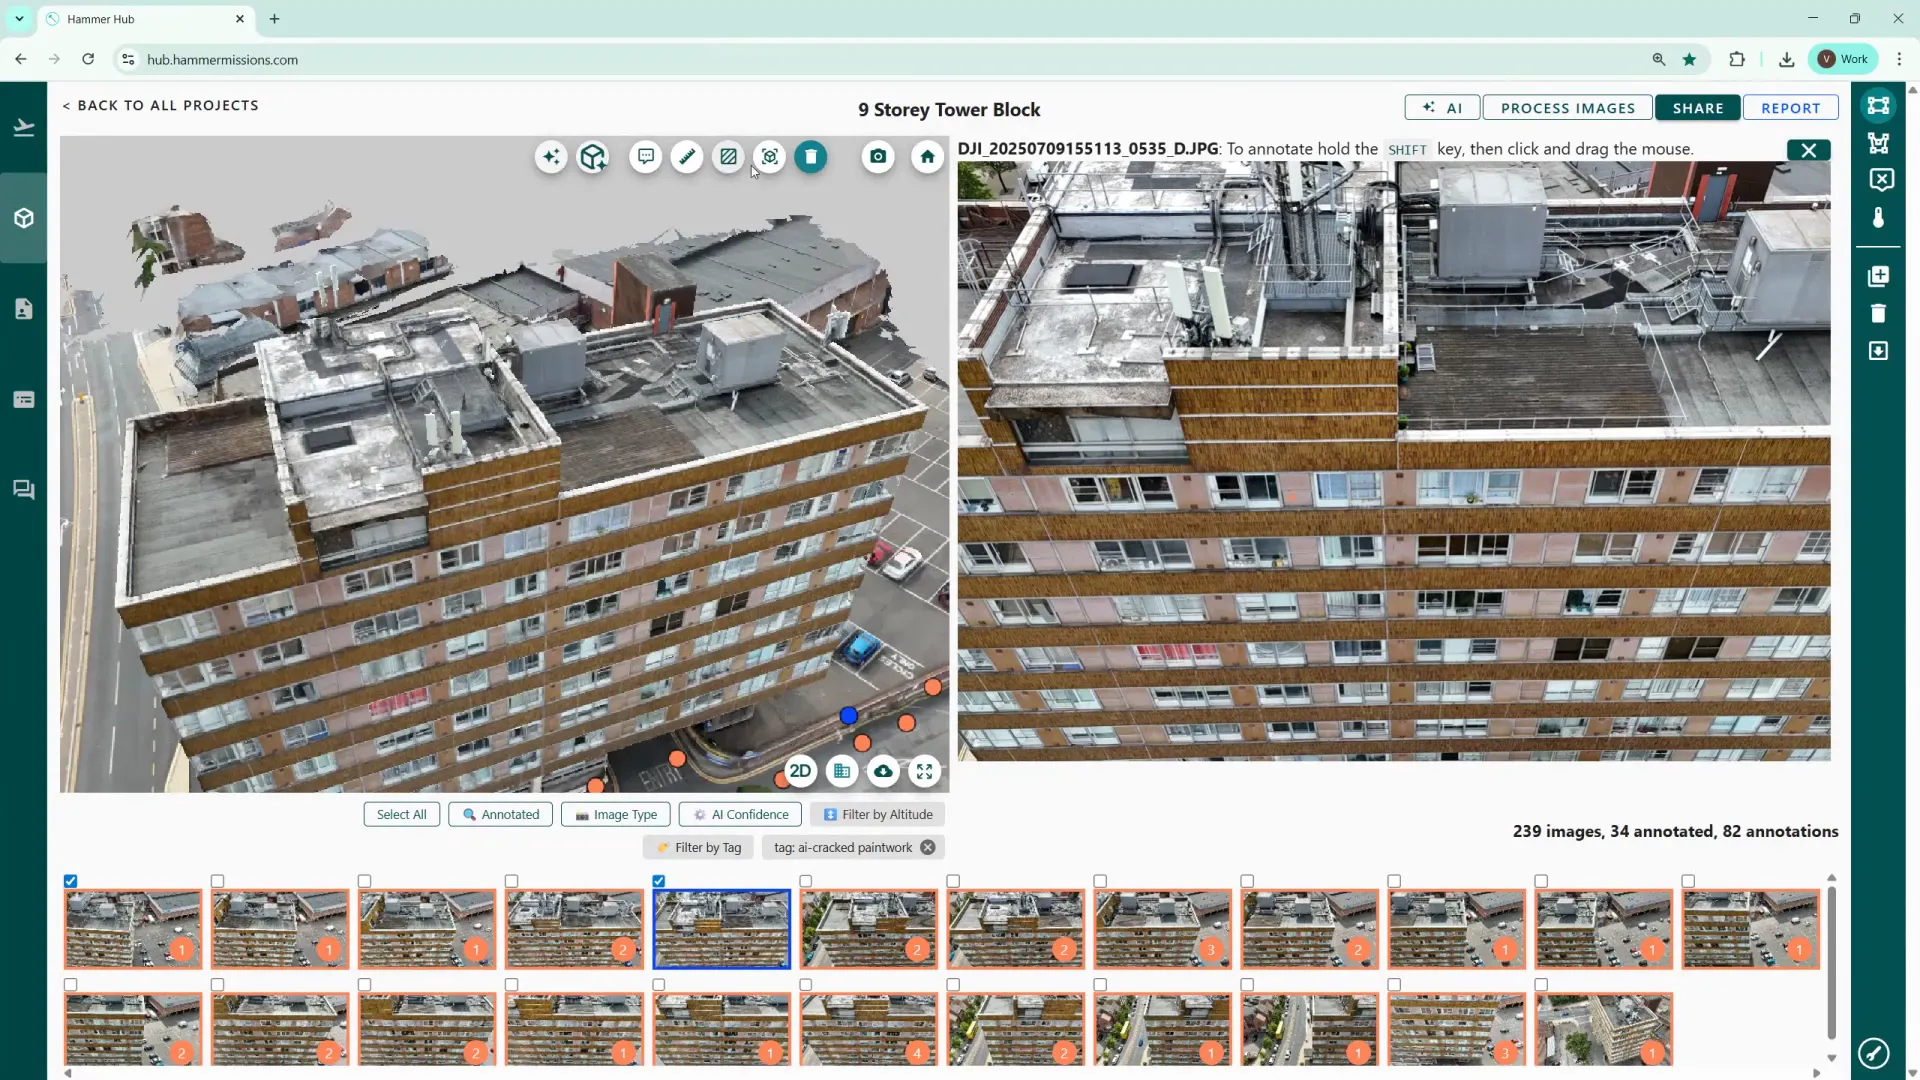The image size is (1920, 1080).
Task: Select the rectangle annotation tool in right sidebar
Action: pyautogui.click(x=1878, y=106)
